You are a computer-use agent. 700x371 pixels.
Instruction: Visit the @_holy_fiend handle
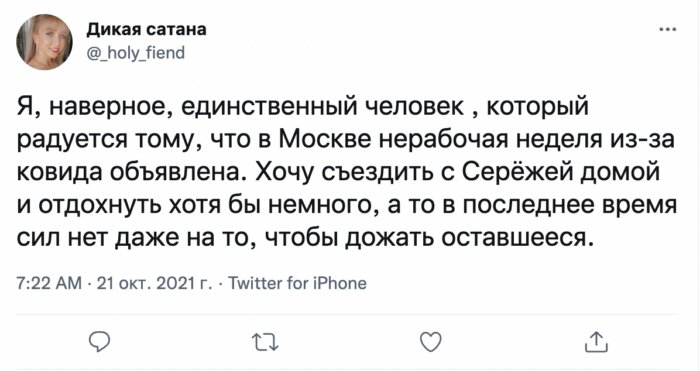coord(135,53)
